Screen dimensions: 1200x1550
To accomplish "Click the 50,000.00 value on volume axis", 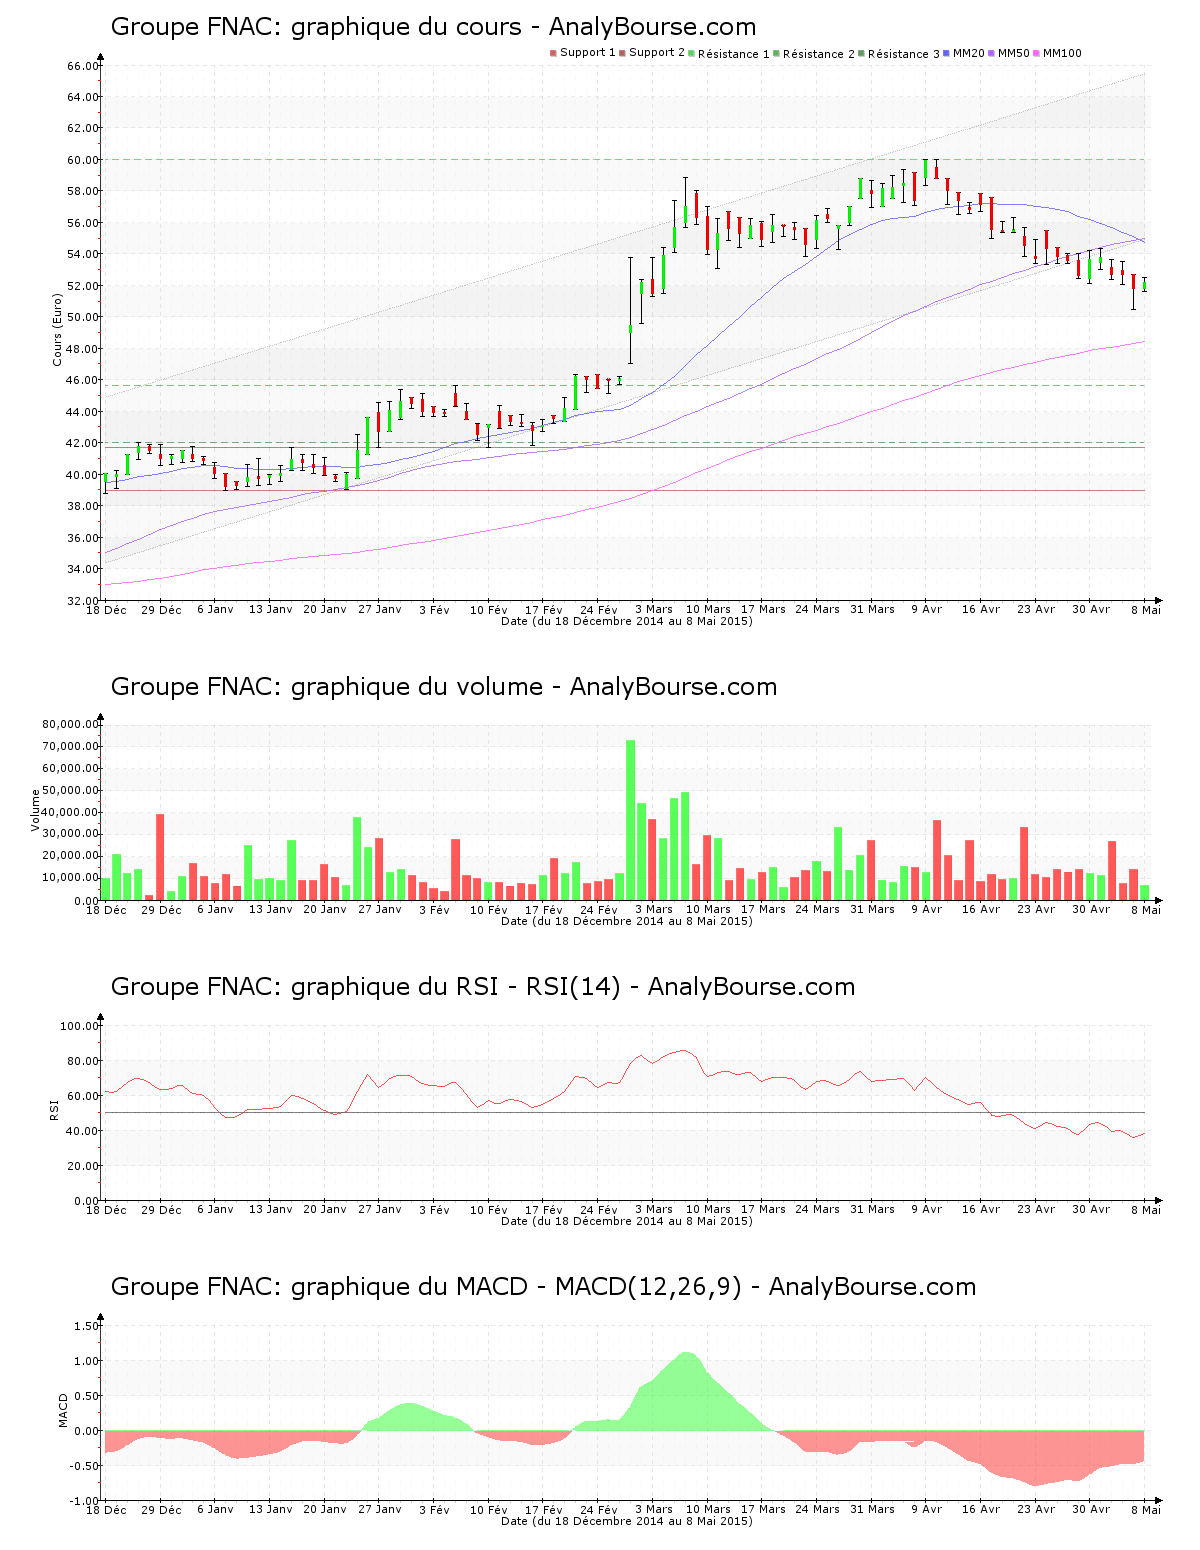I will (x=70, y=790).
